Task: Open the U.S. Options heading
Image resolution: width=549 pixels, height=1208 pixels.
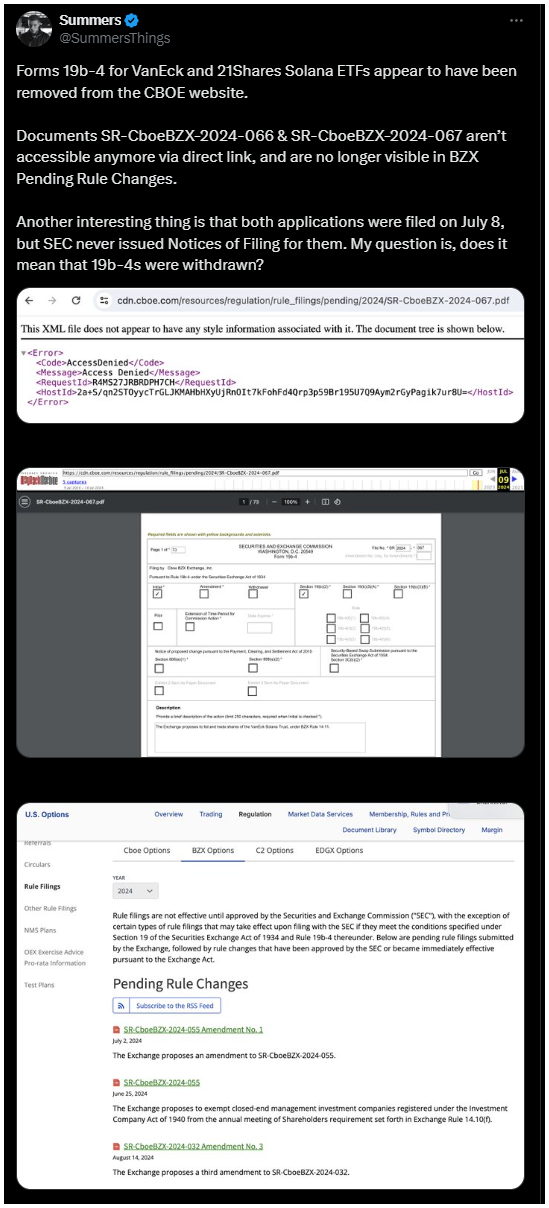Action: click(47, 814)
